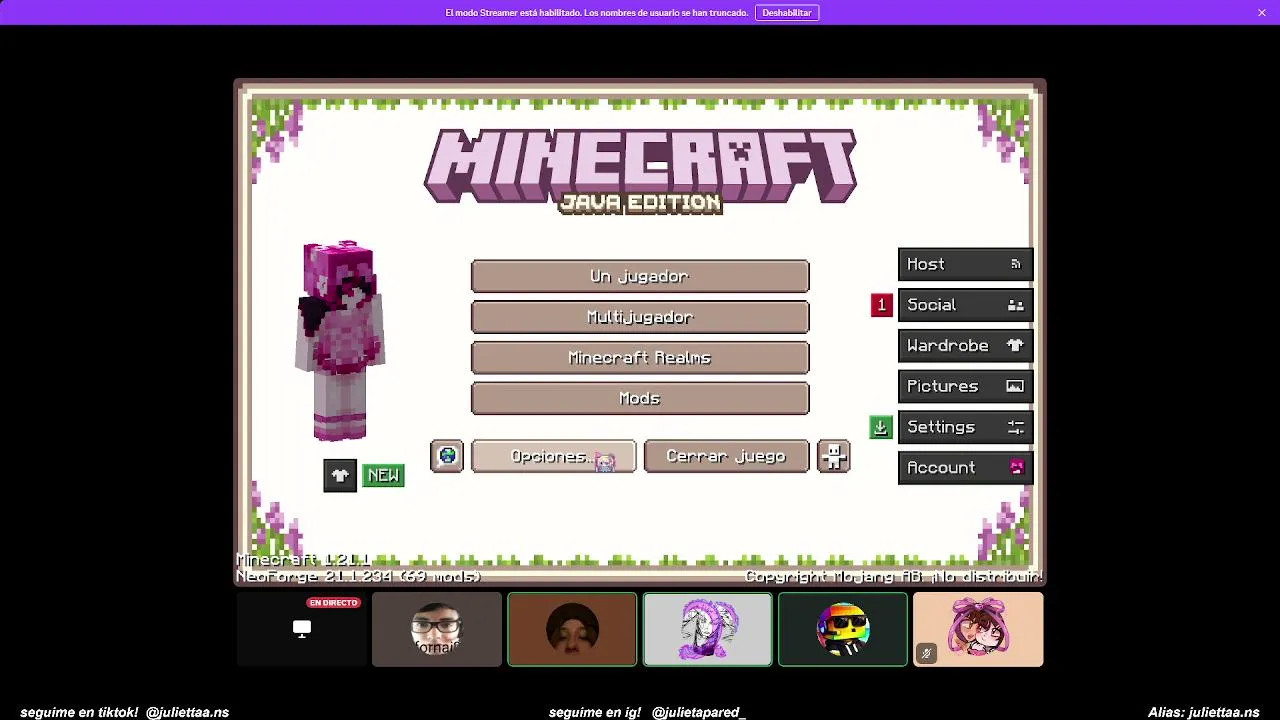Open the Mods list

tap(640, 399)
